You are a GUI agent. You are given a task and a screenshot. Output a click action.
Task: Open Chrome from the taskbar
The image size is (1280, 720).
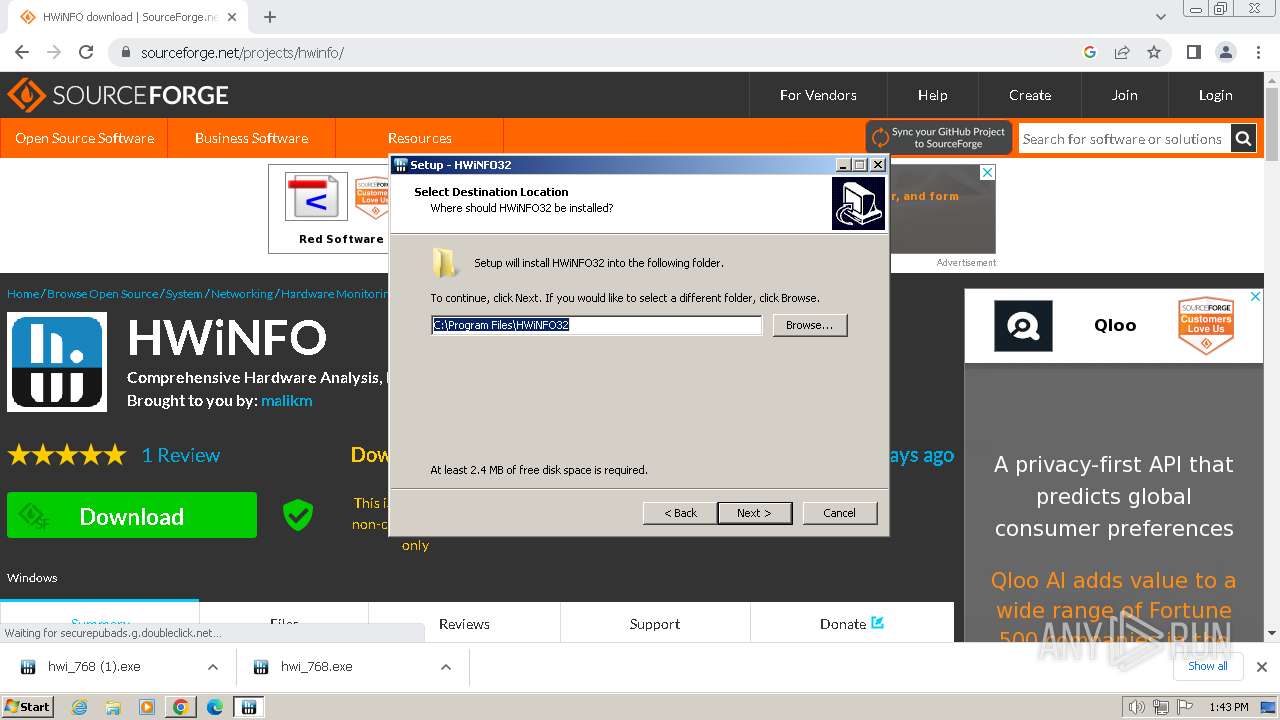(x=180, y=707)
